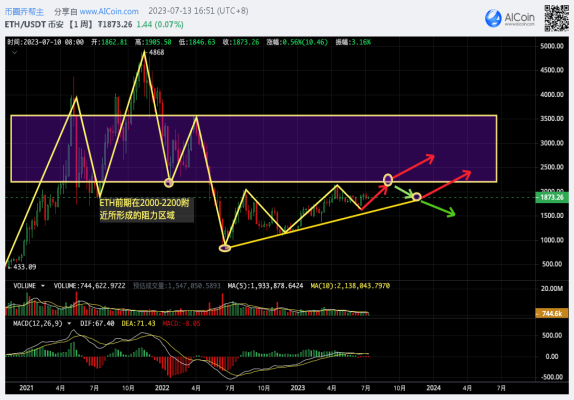Click the MA(5) volume value
The image size is (574, 400).
tap(265, 286)
